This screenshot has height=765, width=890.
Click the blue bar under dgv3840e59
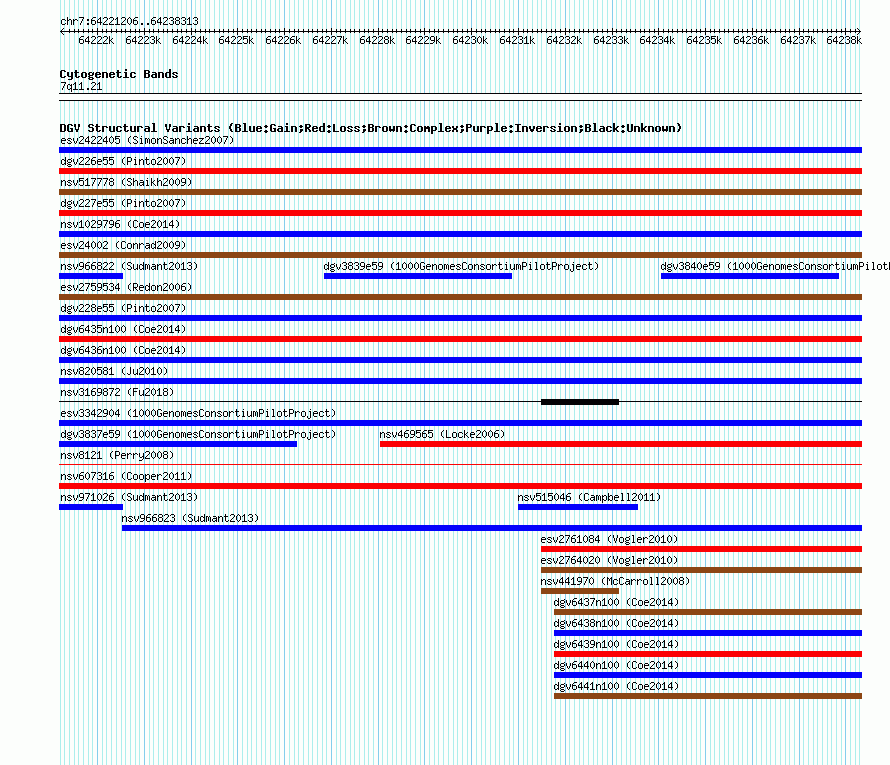(x=750, y=276)
